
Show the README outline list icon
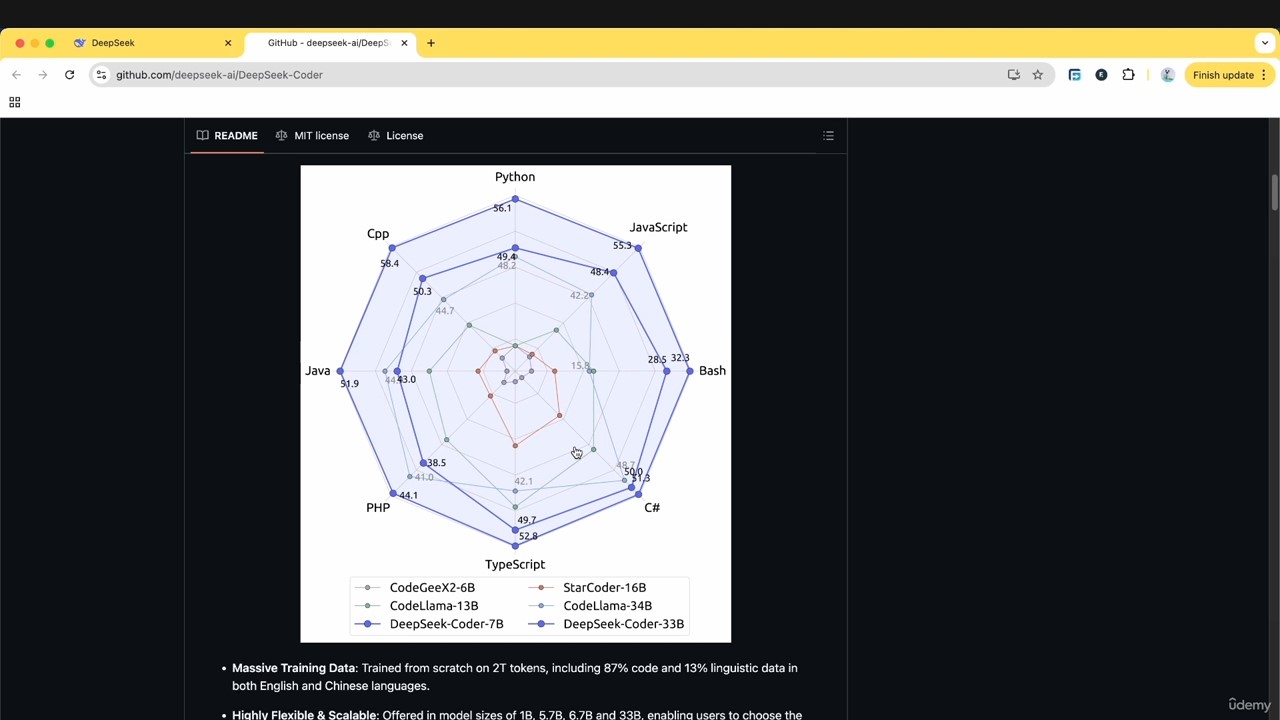(828, 136)
